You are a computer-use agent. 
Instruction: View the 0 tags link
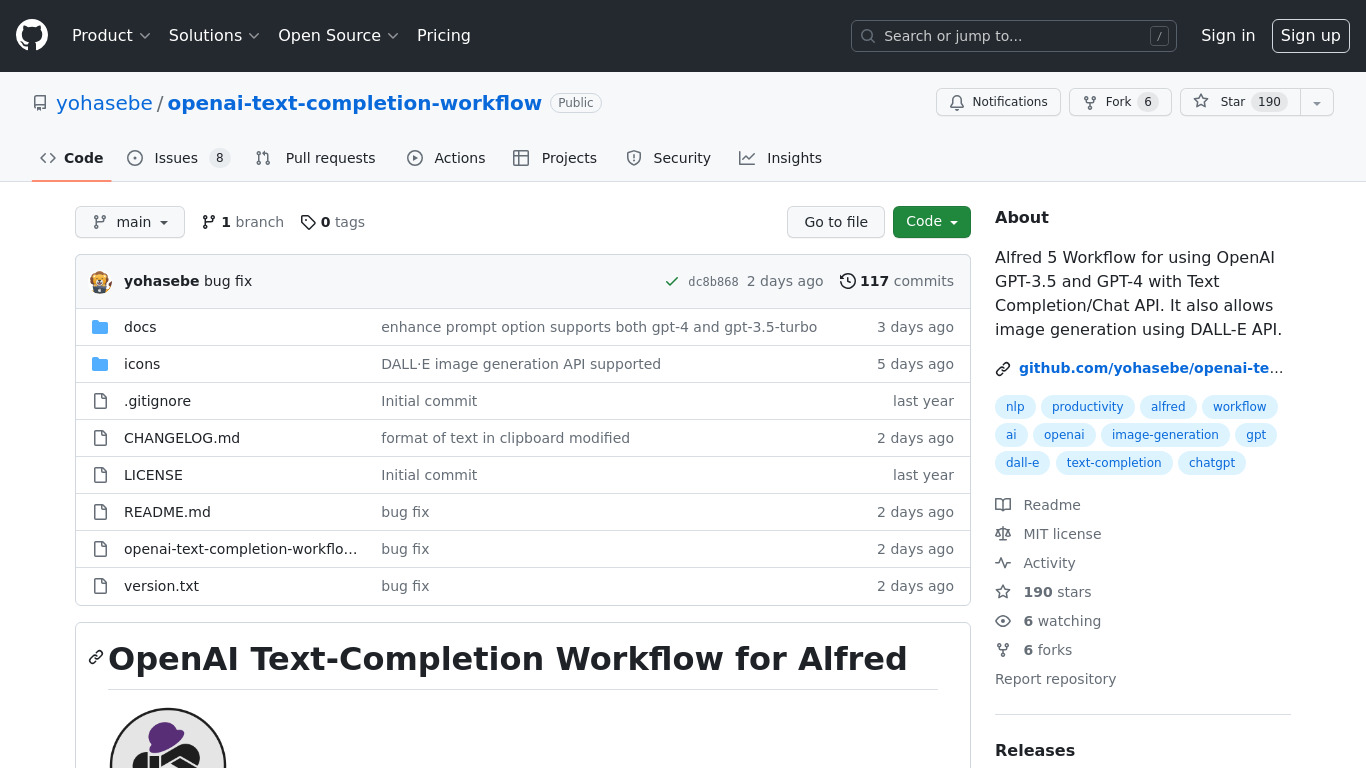[x=333, y=222]
